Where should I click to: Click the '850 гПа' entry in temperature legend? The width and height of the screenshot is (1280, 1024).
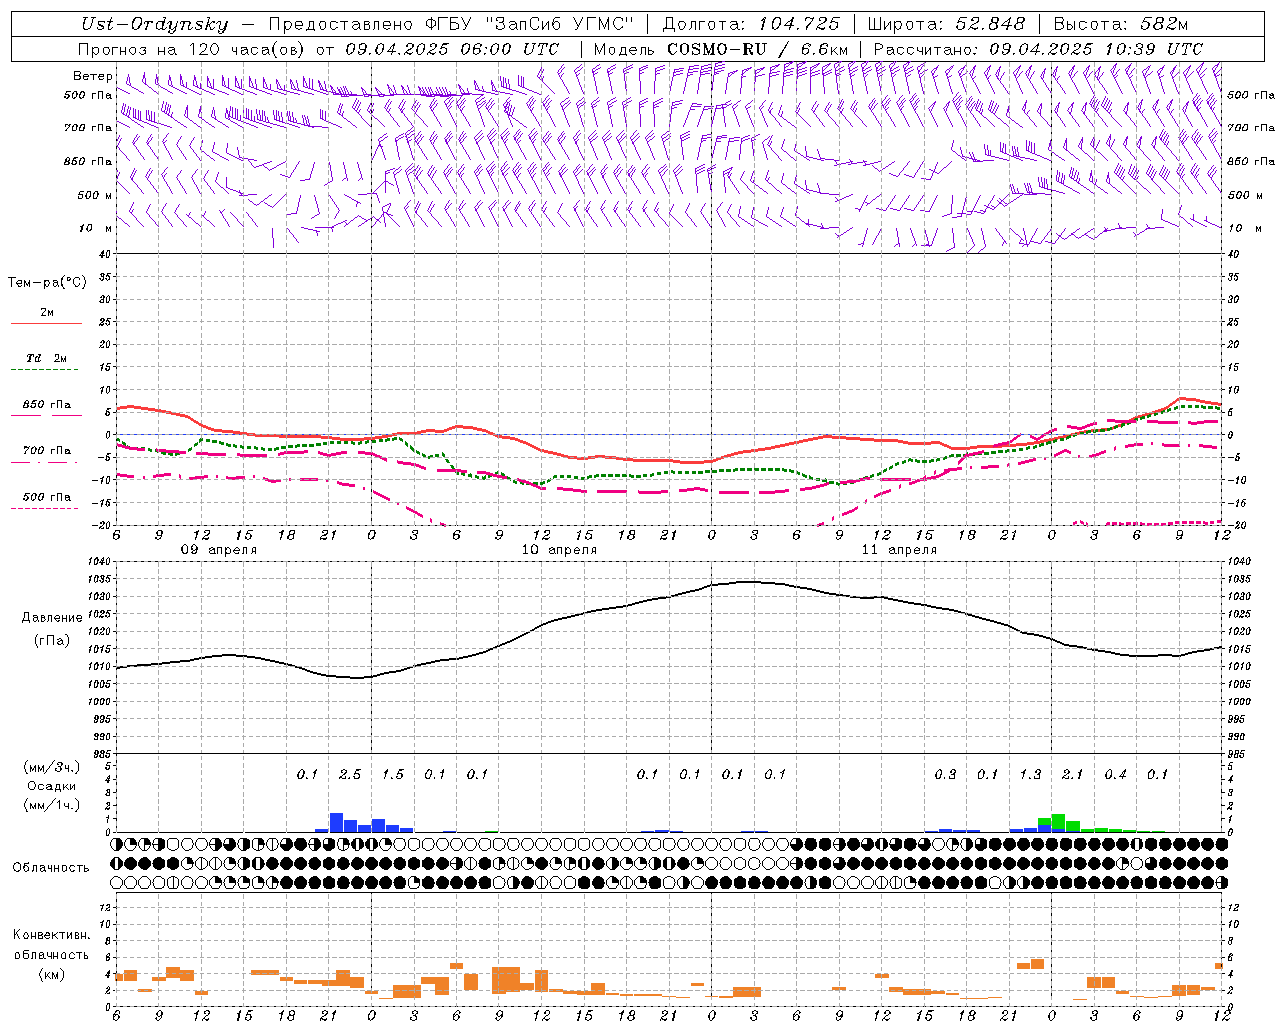(x=47, y=405)
